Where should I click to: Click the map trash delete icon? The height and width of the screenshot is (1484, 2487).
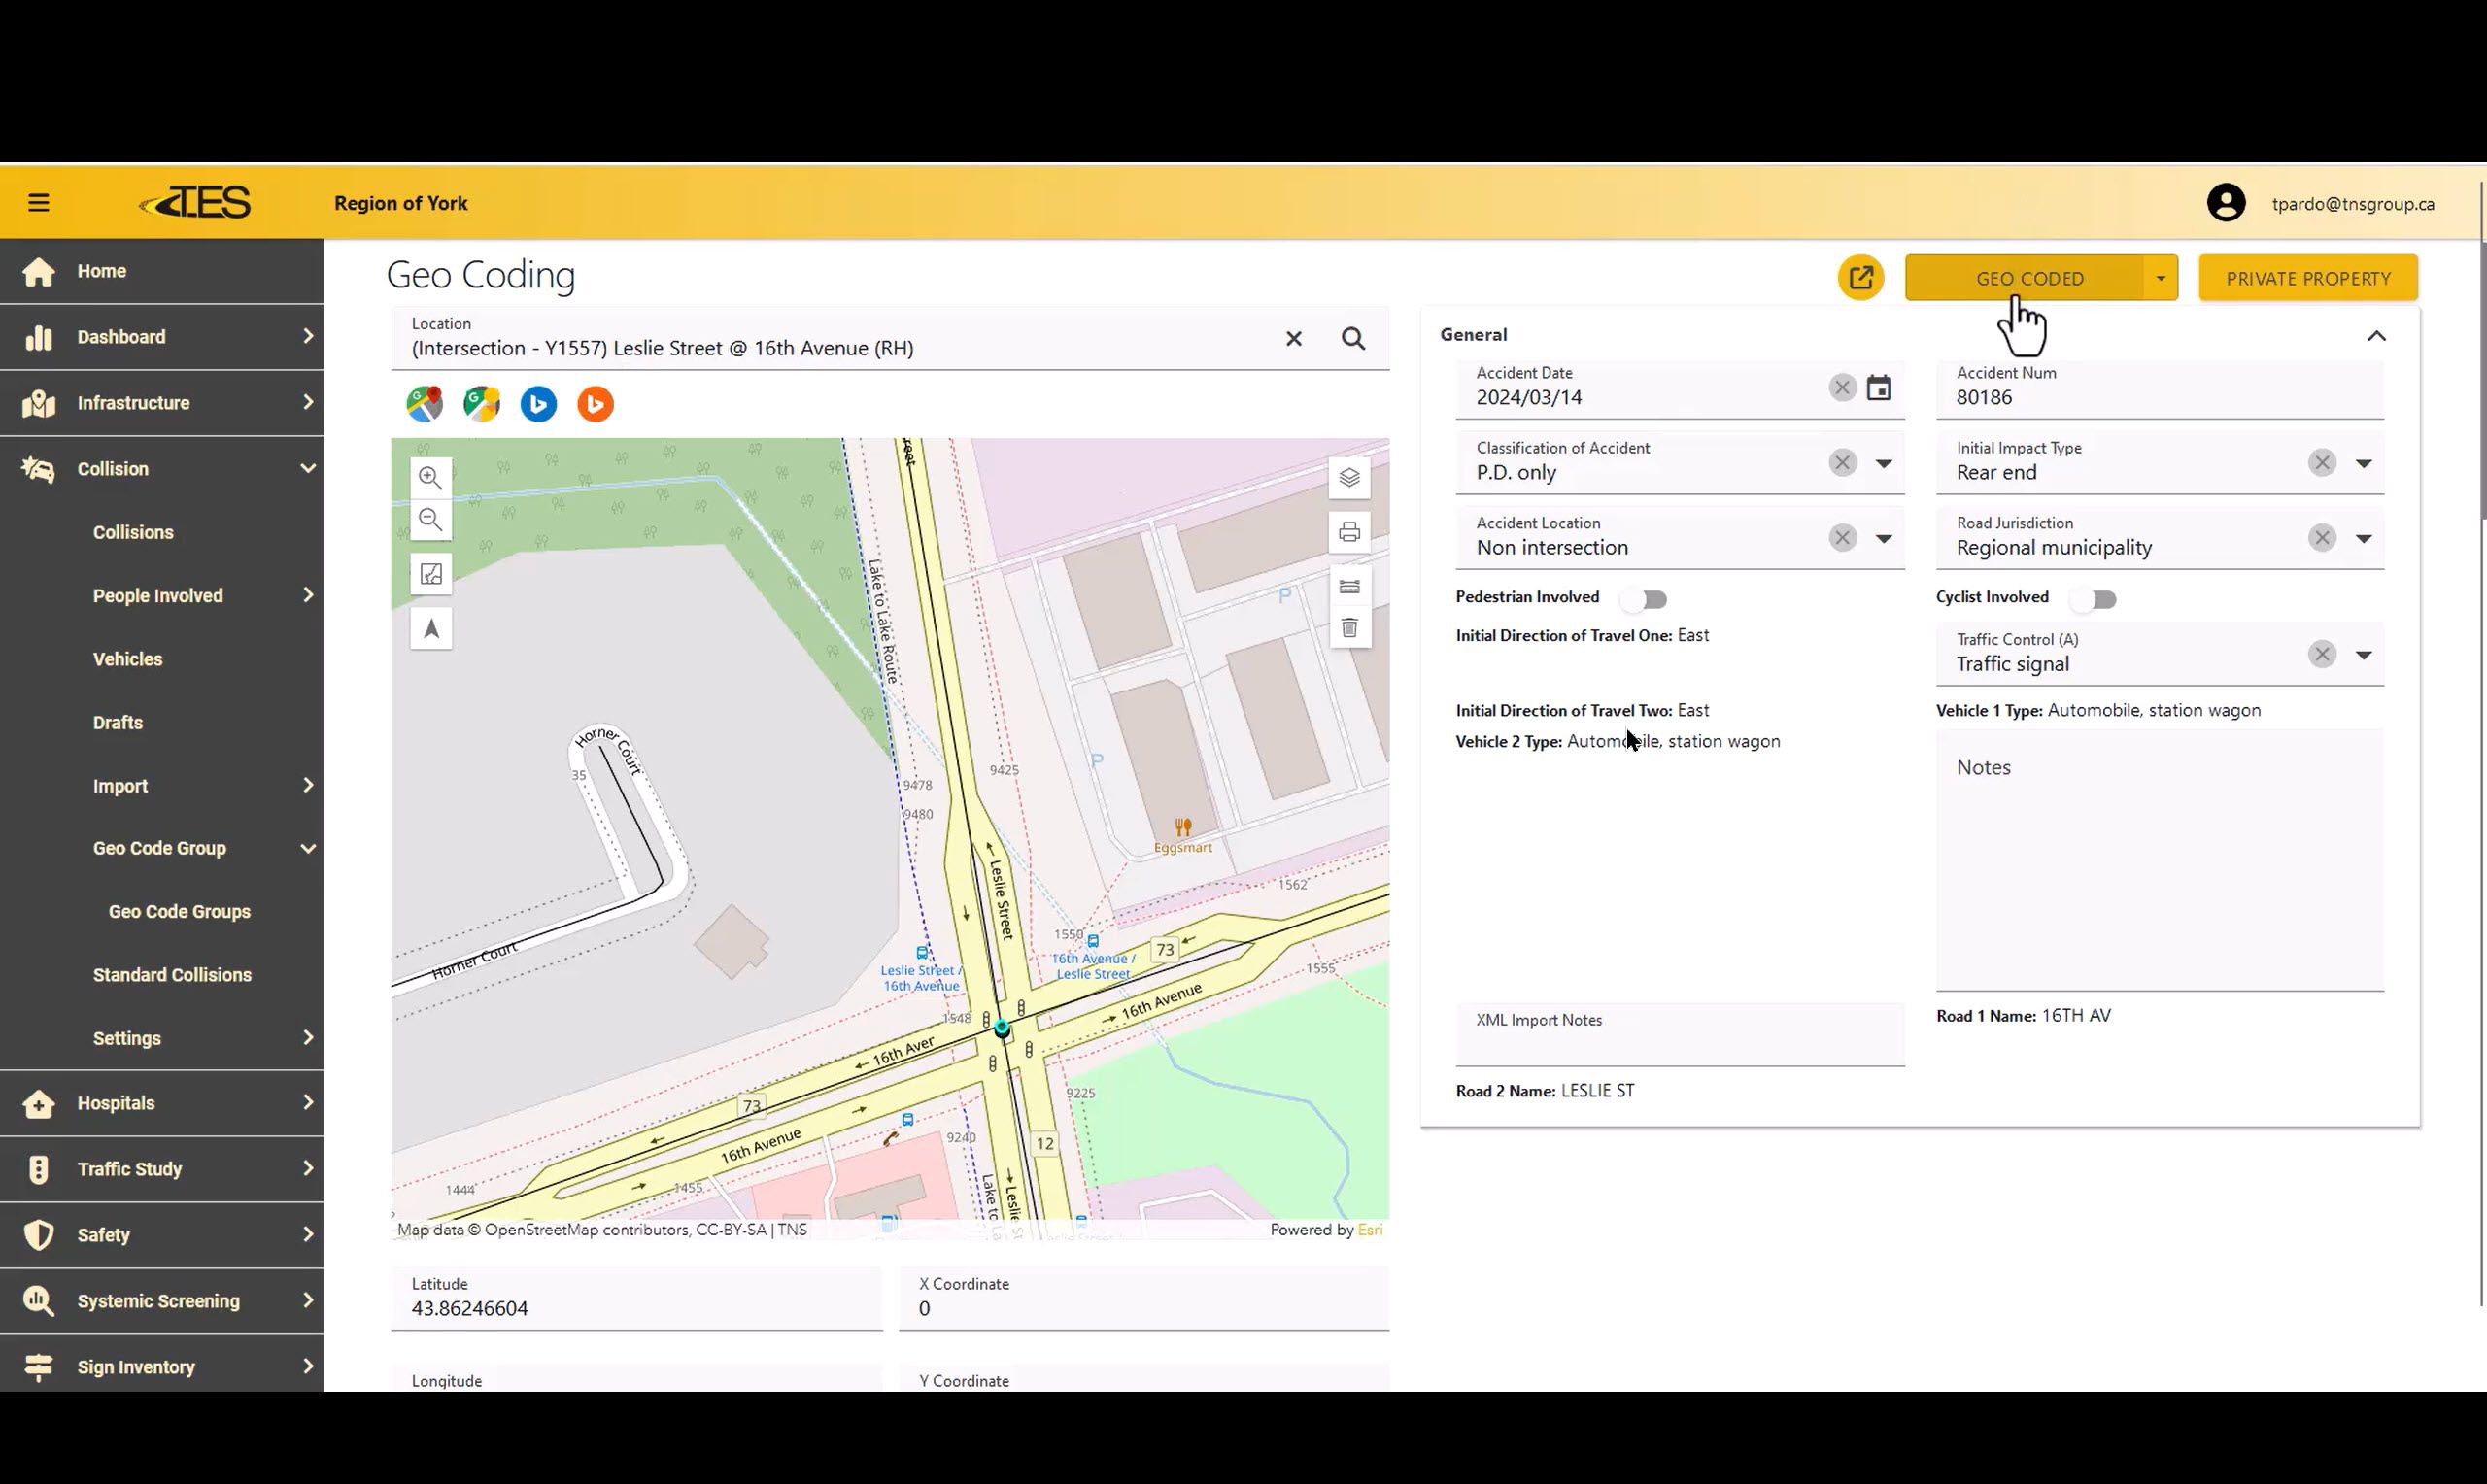point(1349,628)
